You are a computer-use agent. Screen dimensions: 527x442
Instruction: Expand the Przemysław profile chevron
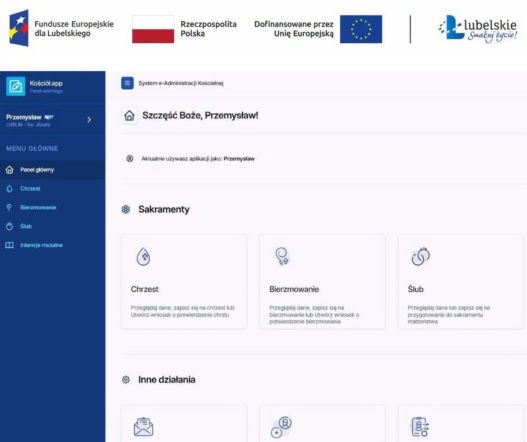(89, 120)
